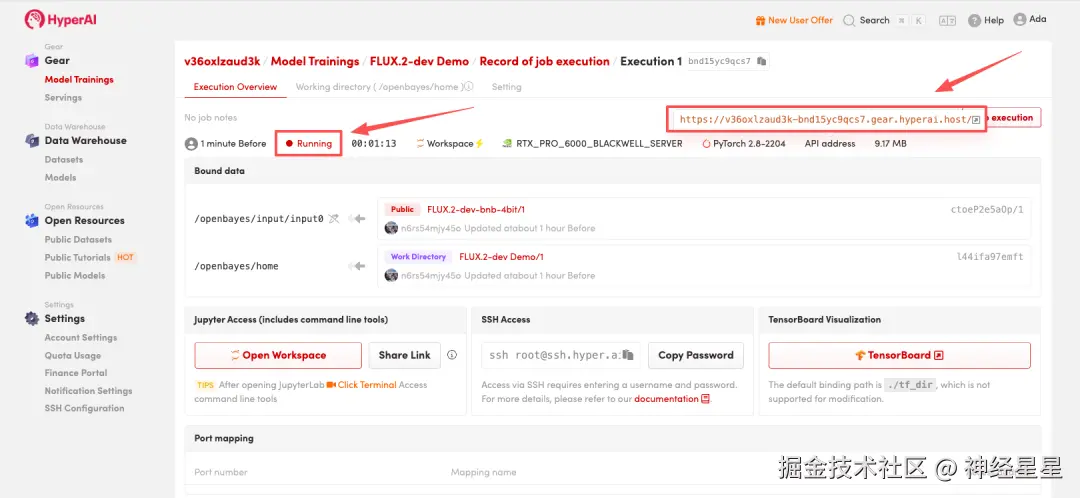Image resolution: width=1080 pixels, height=498 pixels.
Task: Toggle the language switch icon
Action: [x=947, y=21]
